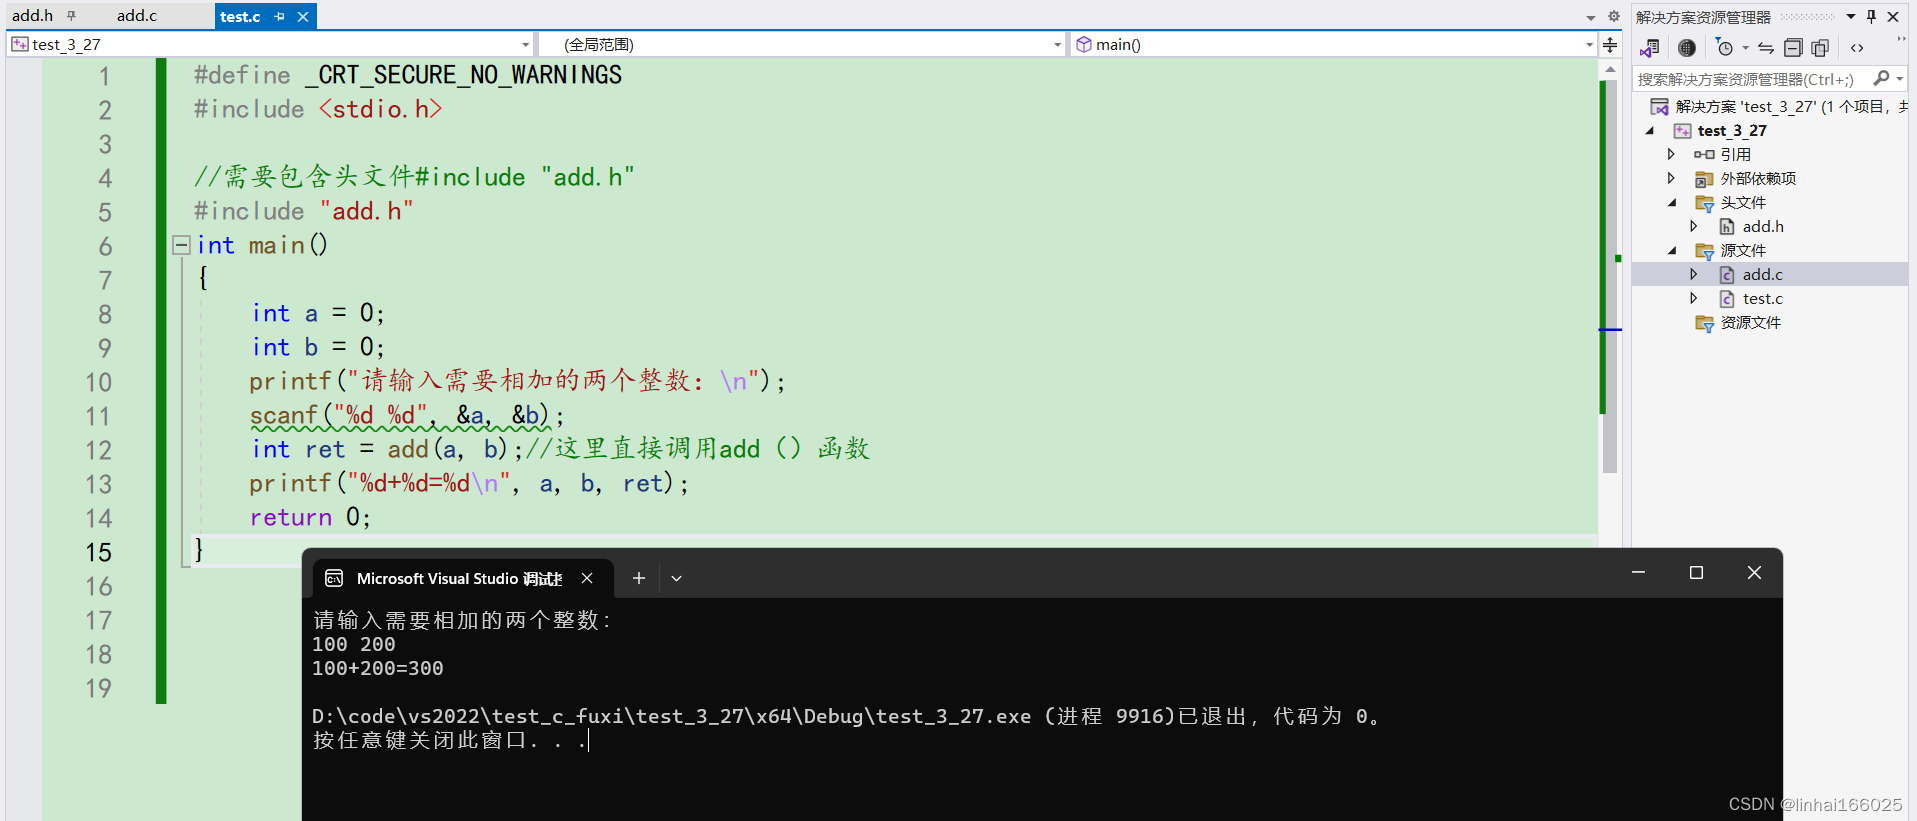Expand the add.h file node
Screen dimensions: 1917x821
(x=1694, y=226)
